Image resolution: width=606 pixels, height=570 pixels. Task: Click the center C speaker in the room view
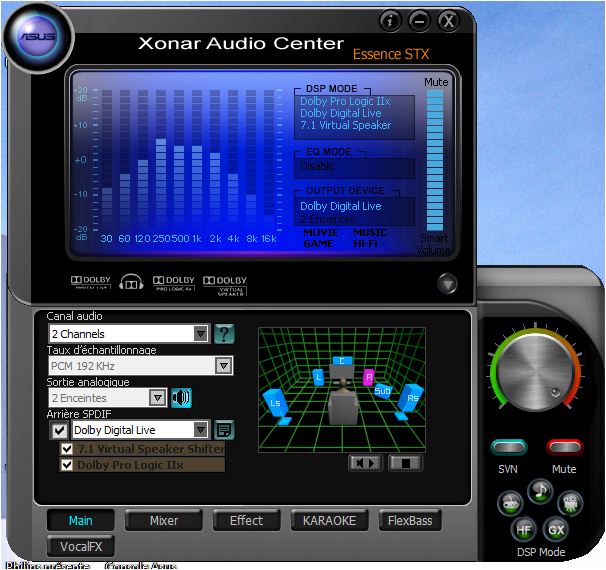342,361
